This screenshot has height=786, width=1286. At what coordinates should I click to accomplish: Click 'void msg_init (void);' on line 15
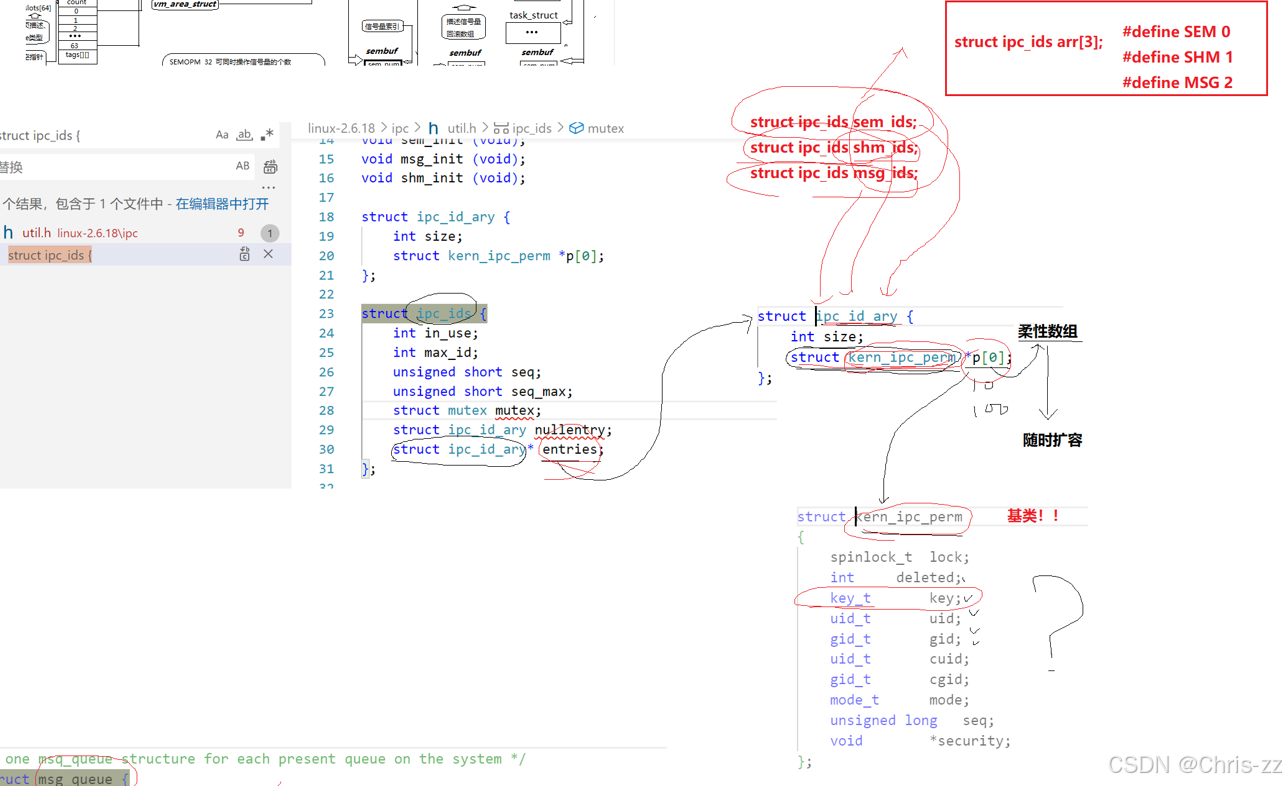(x=443, y=159)
